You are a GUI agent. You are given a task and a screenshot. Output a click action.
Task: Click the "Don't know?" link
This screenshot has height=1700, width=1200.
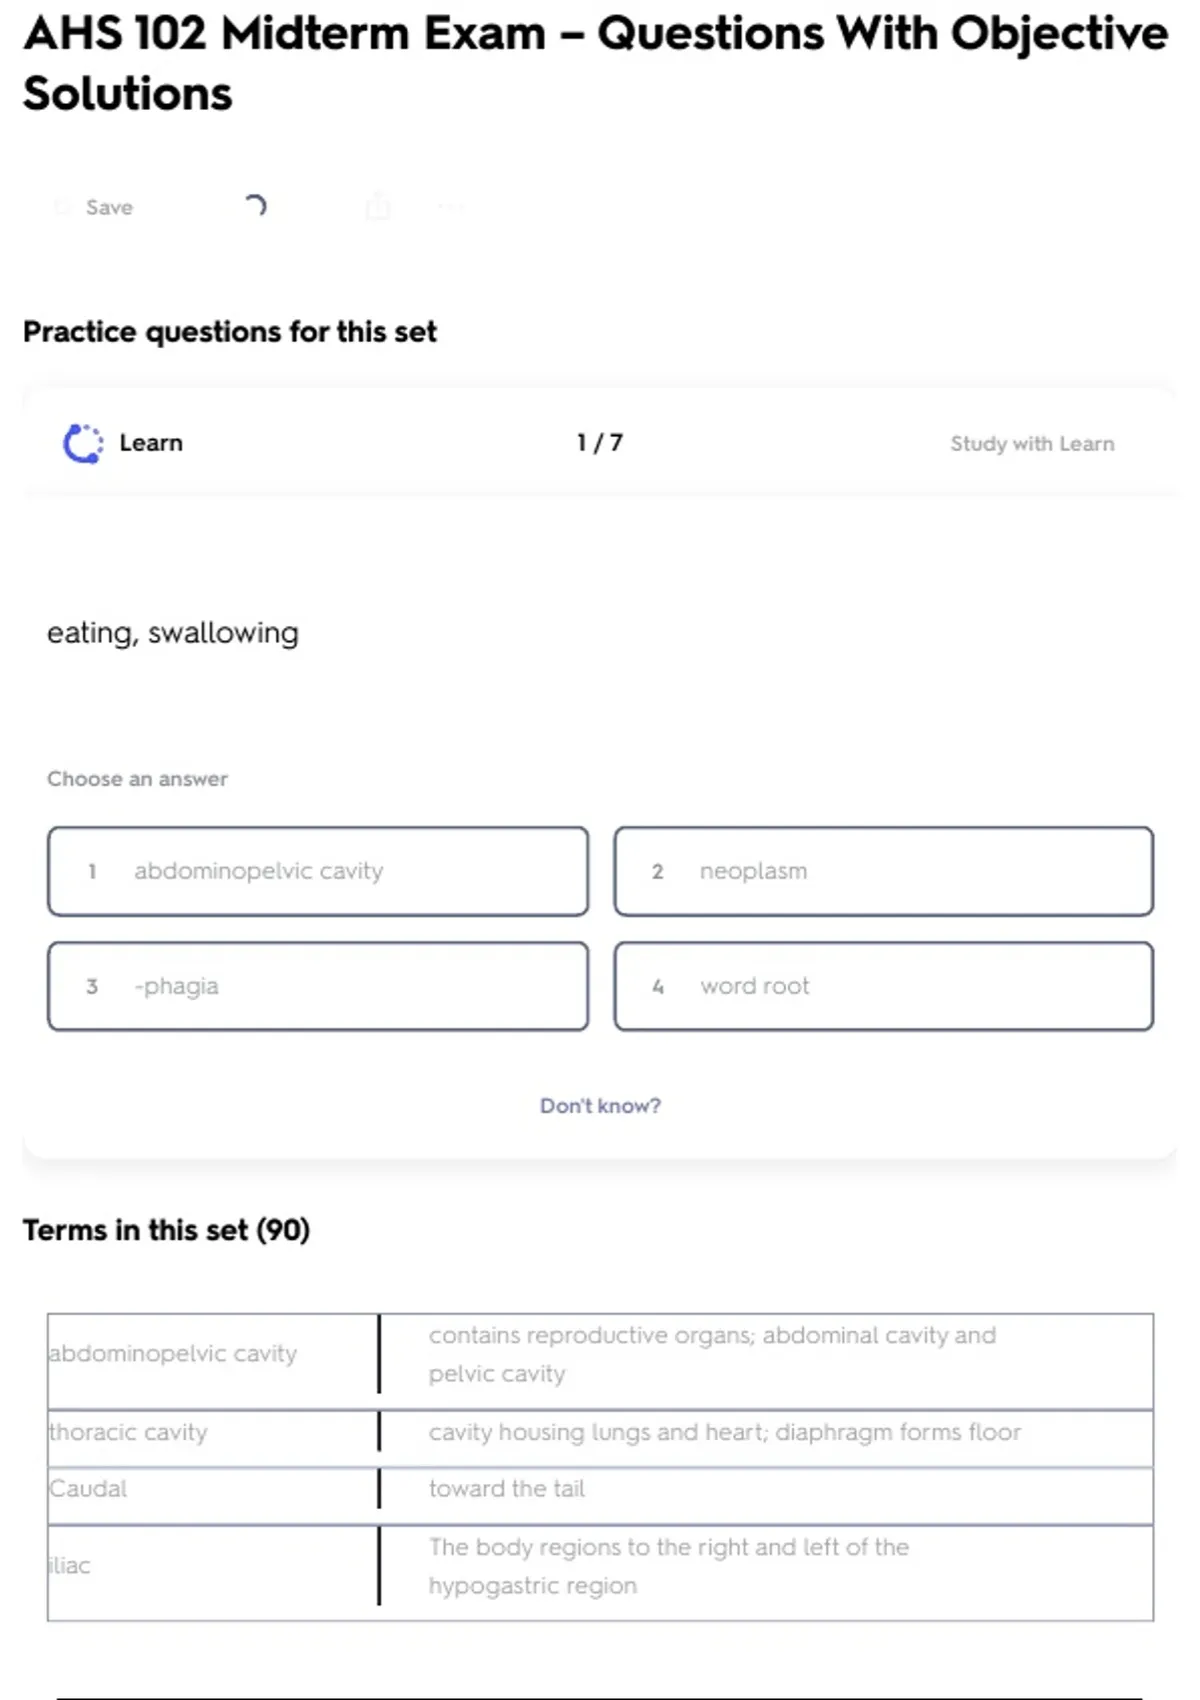point(600,1106)
